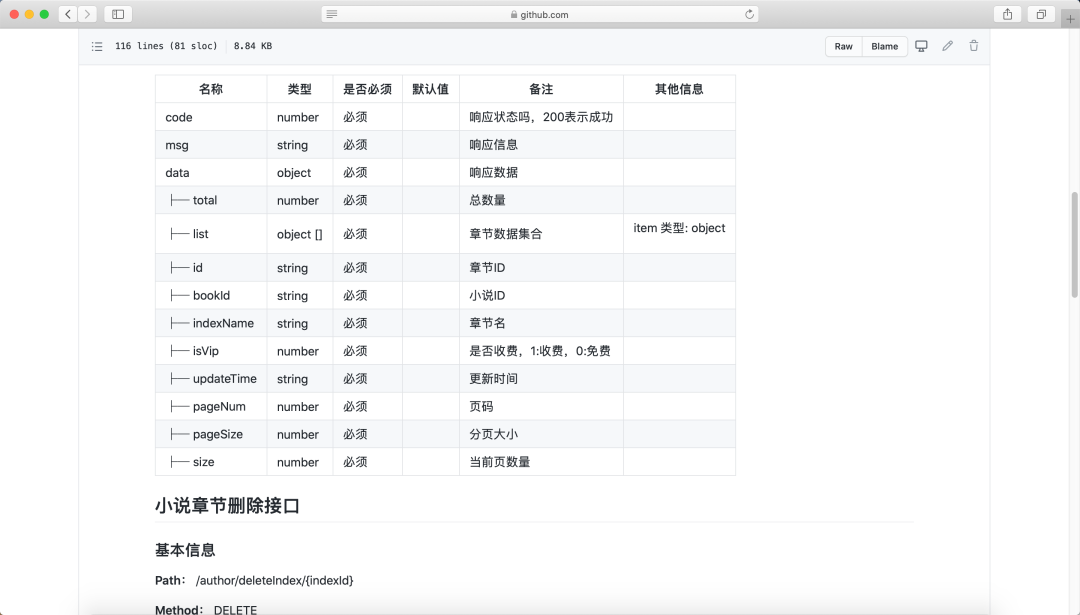Click the 'pageNum' field name
The height and width of the screenshot is (615, 1080).
point(219,406)
